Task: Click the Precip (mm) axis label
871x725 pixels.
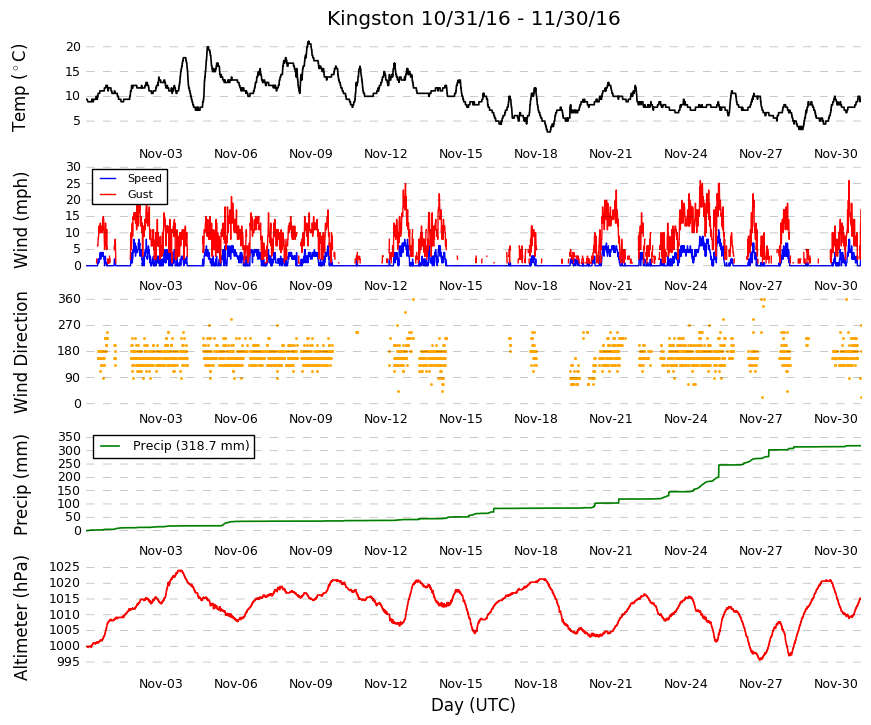Action: click(x=19, y=485)
